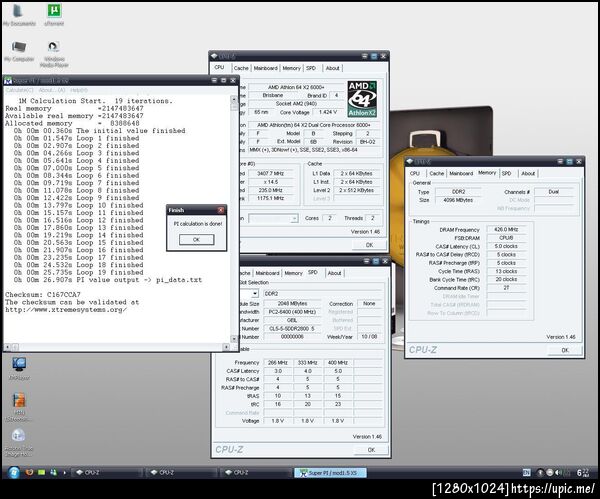Open the volume control in the system tray
Image resolution: width=600 pixels, height=499 pixels.
click(x=558, y=473)
